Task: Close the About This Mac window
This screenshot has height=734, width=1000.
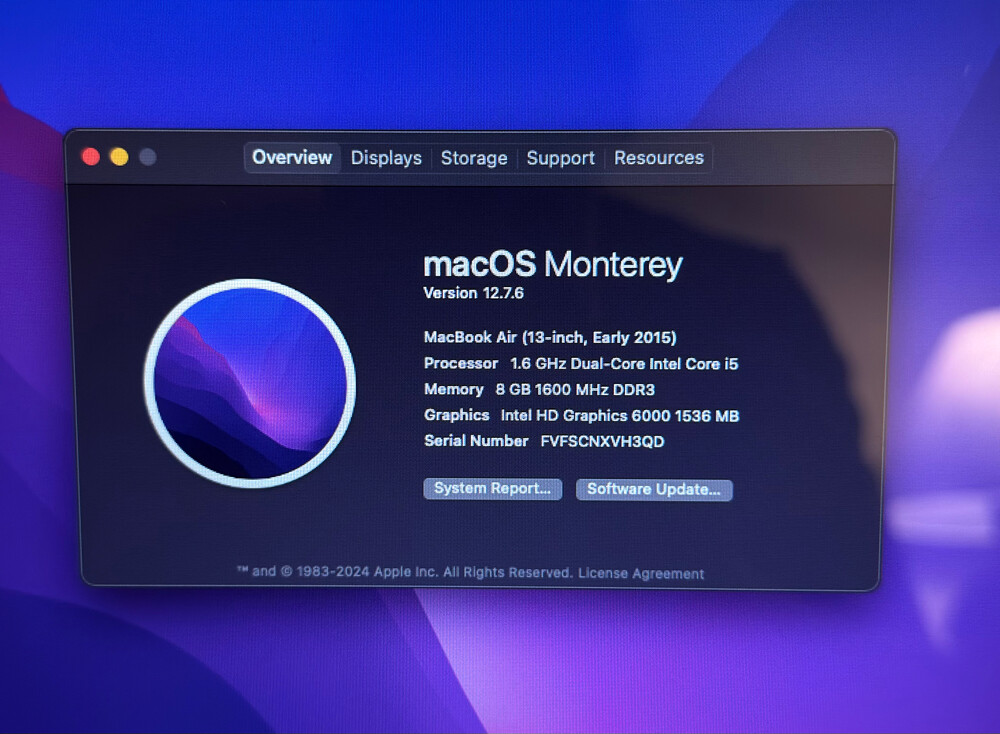Action: click(x=91, y=157)
